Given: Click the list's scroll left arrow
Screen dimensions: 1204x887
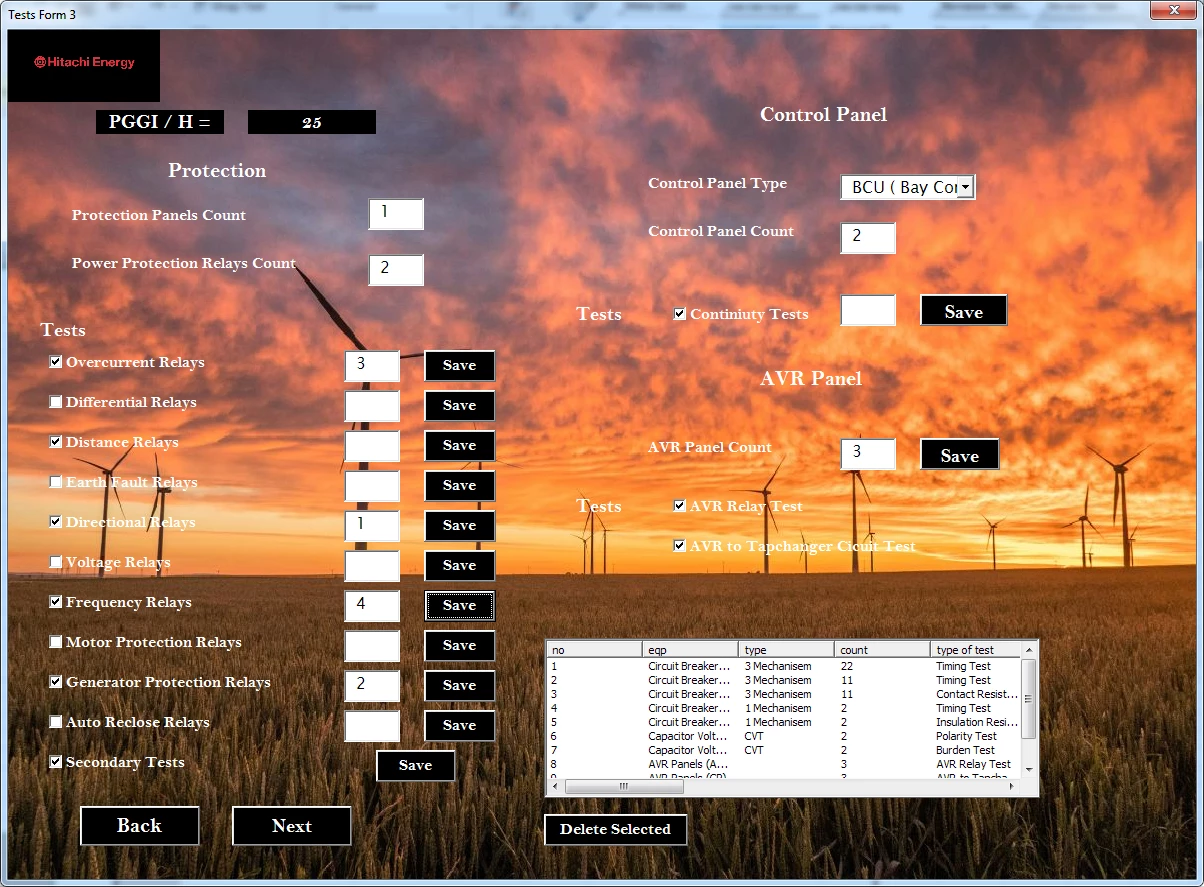Looking at the screenshot, I should coord(556,787).
